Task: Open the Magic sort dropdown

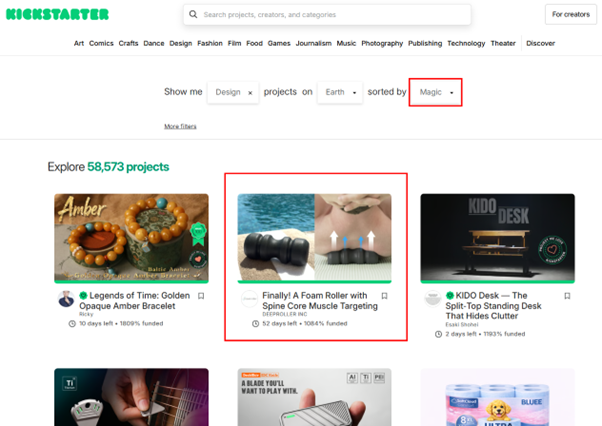Action: (435, 92)
